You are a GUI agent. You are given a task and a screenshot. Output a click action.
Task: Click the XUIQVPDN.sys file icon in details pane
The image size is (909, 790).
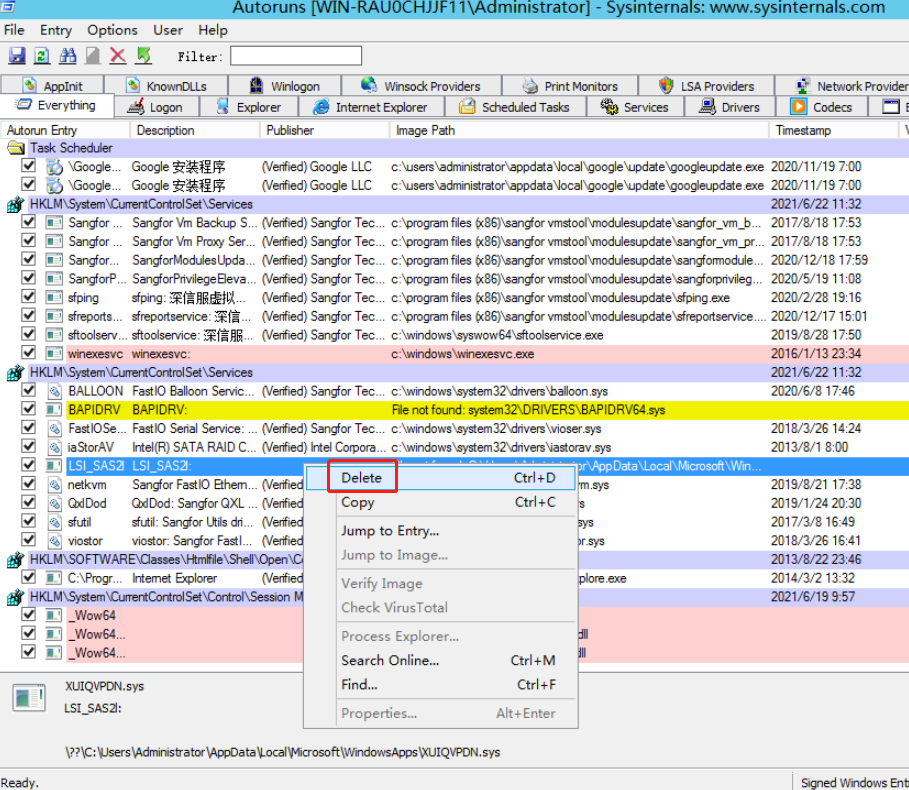click(29, 698)
